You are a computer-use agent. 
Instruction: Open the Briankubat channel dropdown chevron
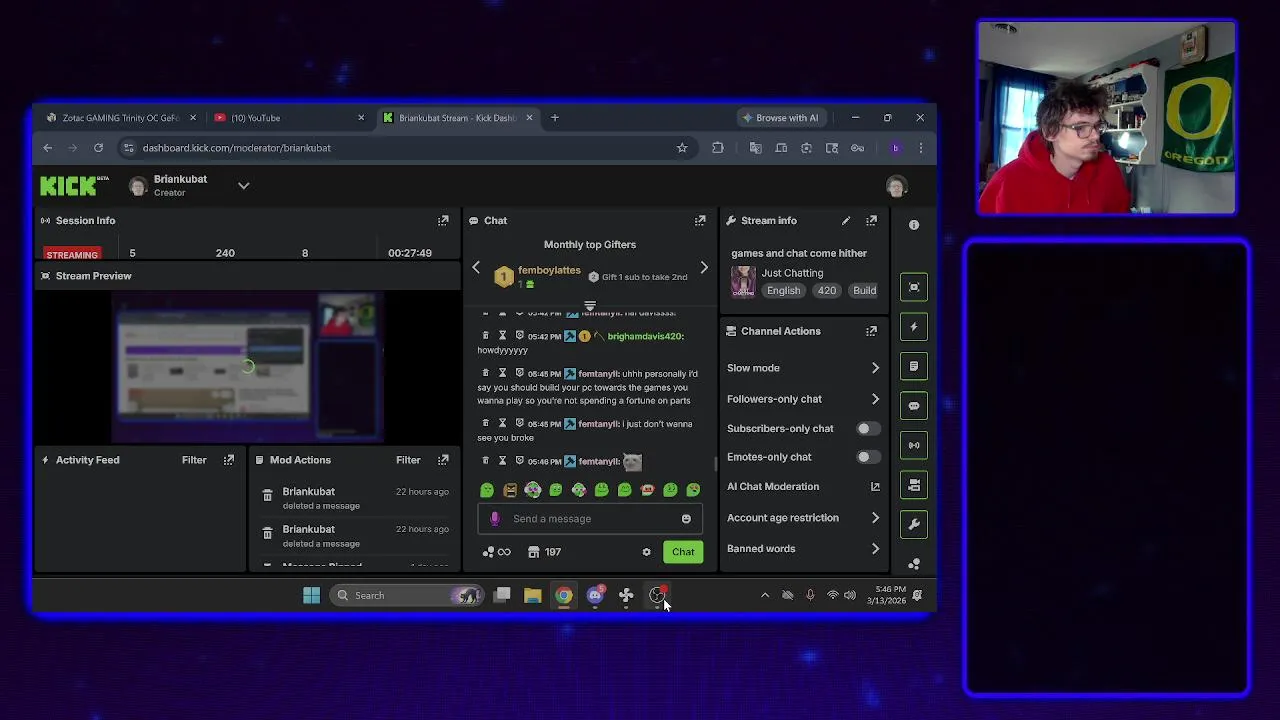tap(243, 186)
